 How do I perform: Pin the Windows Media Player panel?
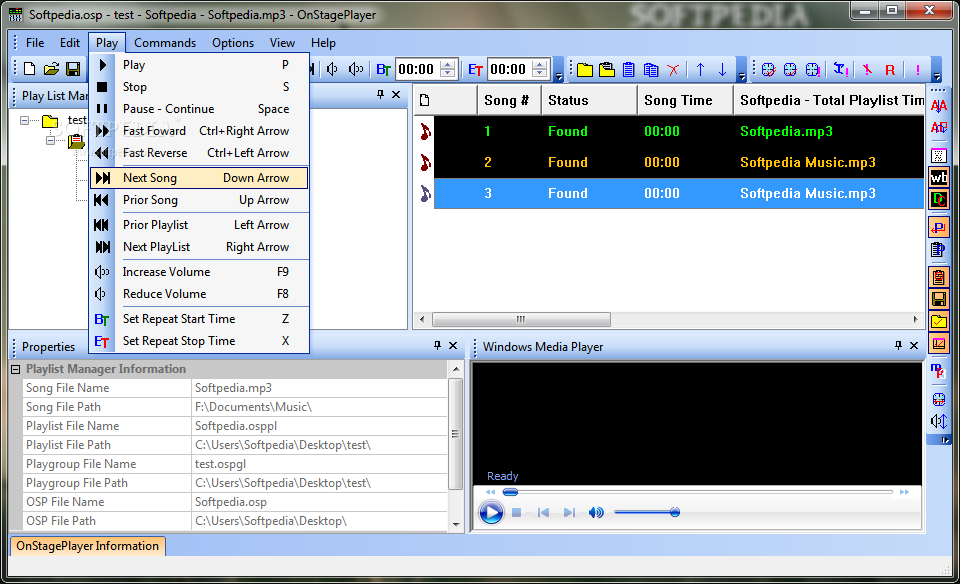[898, 345]
